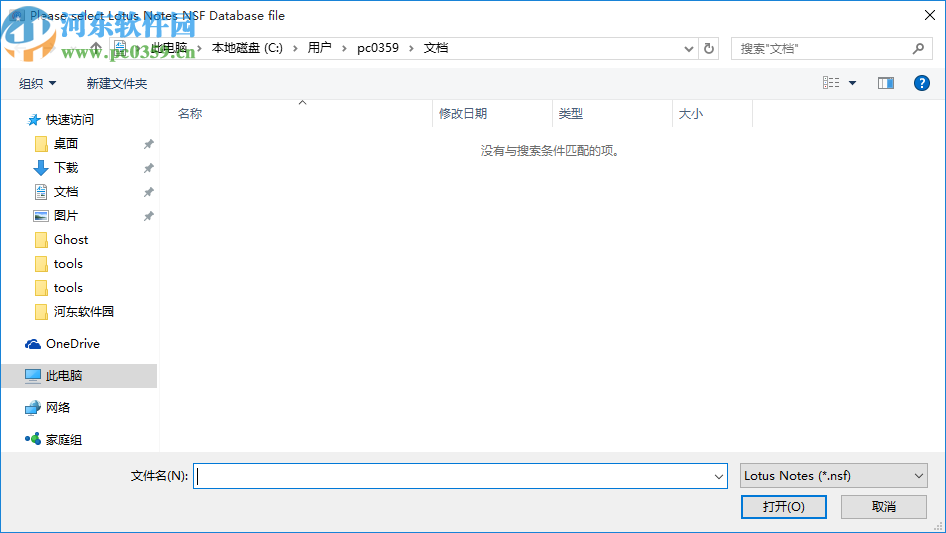This screenshot has width=946, height=533.
Task: Expand the file name history dropdown
Action: [719, 476]
